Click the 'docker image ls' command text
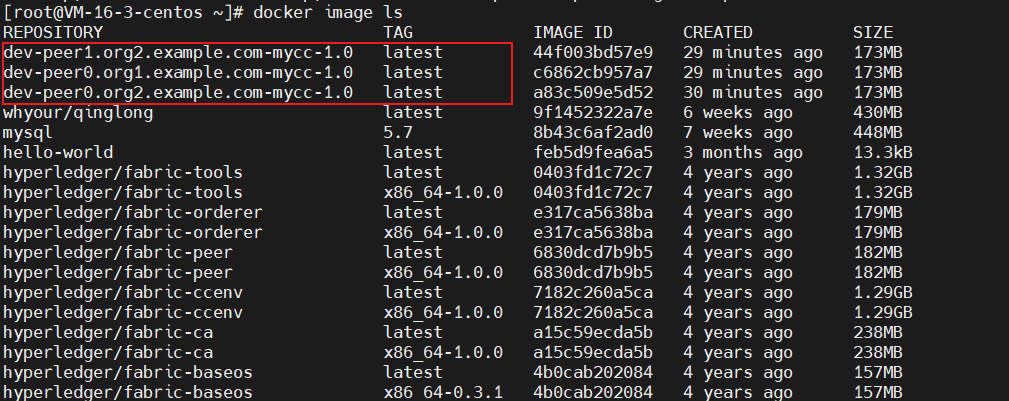 (328, 12)
